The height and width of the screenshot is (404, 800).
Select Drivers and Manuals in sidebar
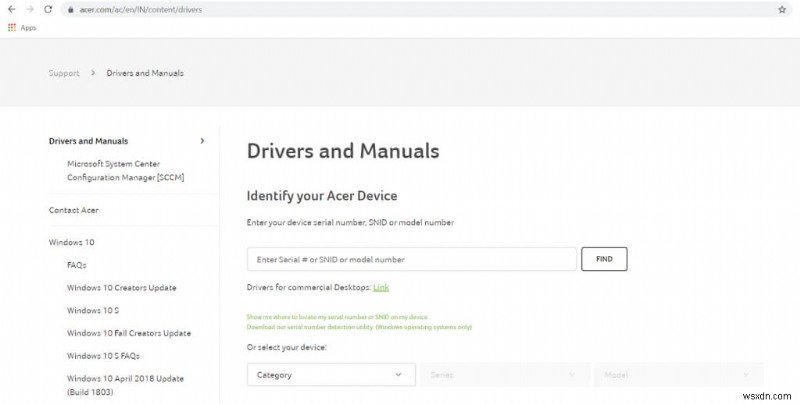point(88,141)
